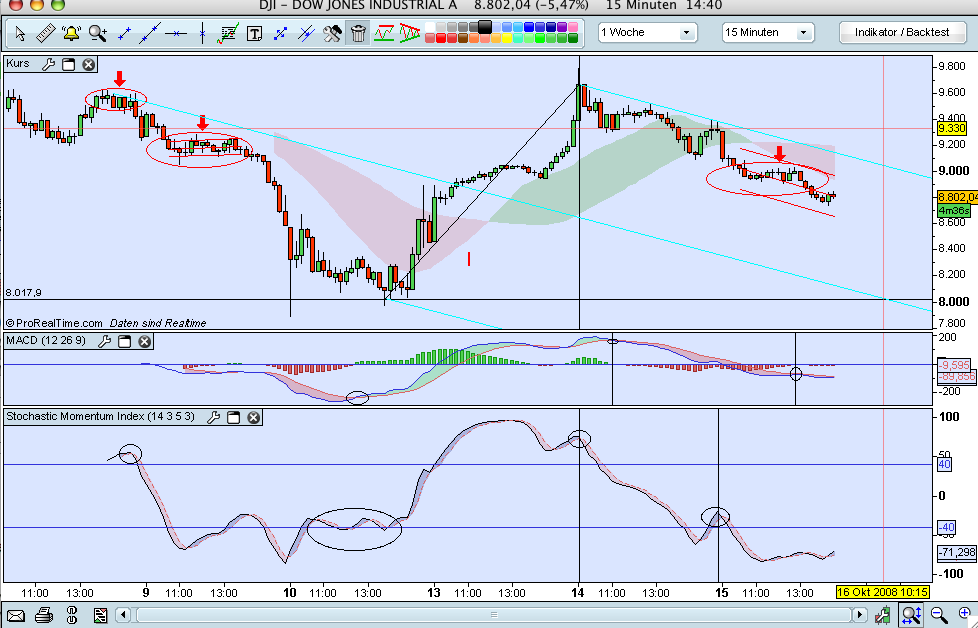Image resolution: width=978 pixels, height=628 pixels.
Task: Click the candlestick icon beside the scrollbar
Action: [x=883, y=616]
